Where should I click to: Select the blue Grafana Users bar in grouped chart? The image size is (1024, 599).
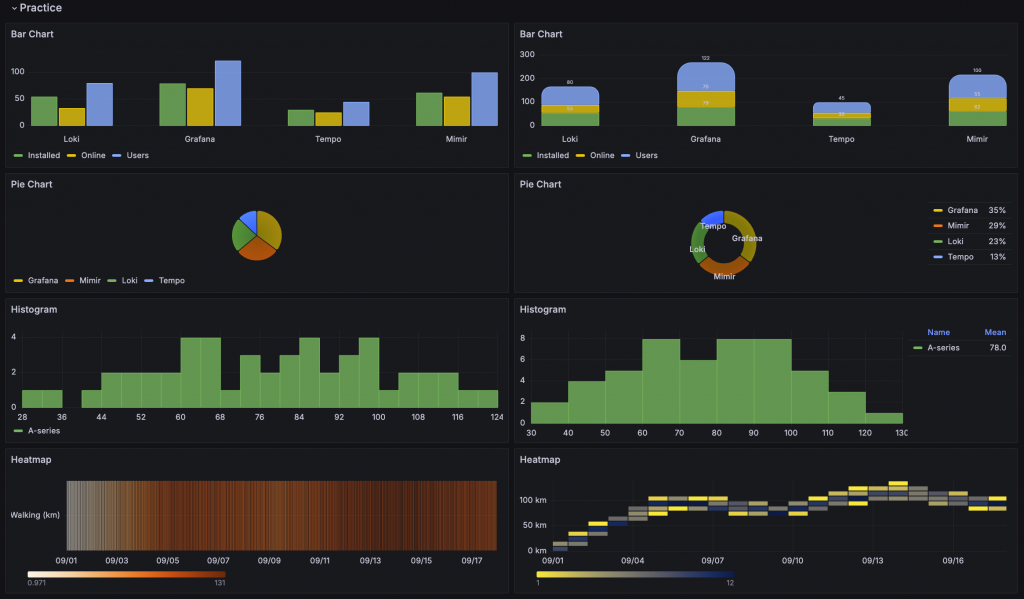[228, 93]
